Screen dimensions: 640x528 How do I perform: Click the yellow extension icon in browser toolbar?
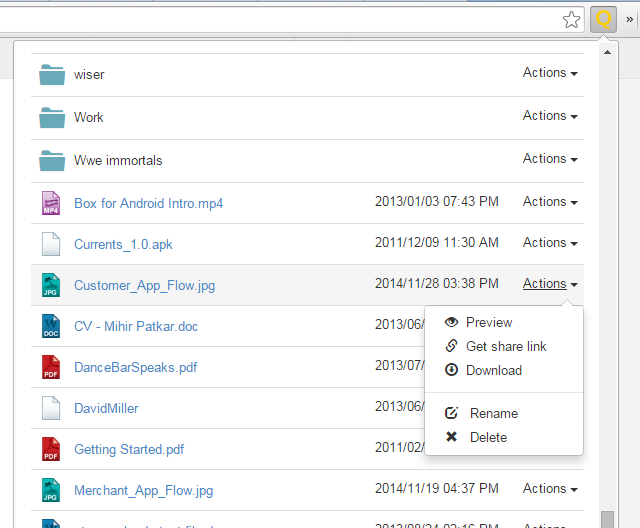click(x=603, y=19)
